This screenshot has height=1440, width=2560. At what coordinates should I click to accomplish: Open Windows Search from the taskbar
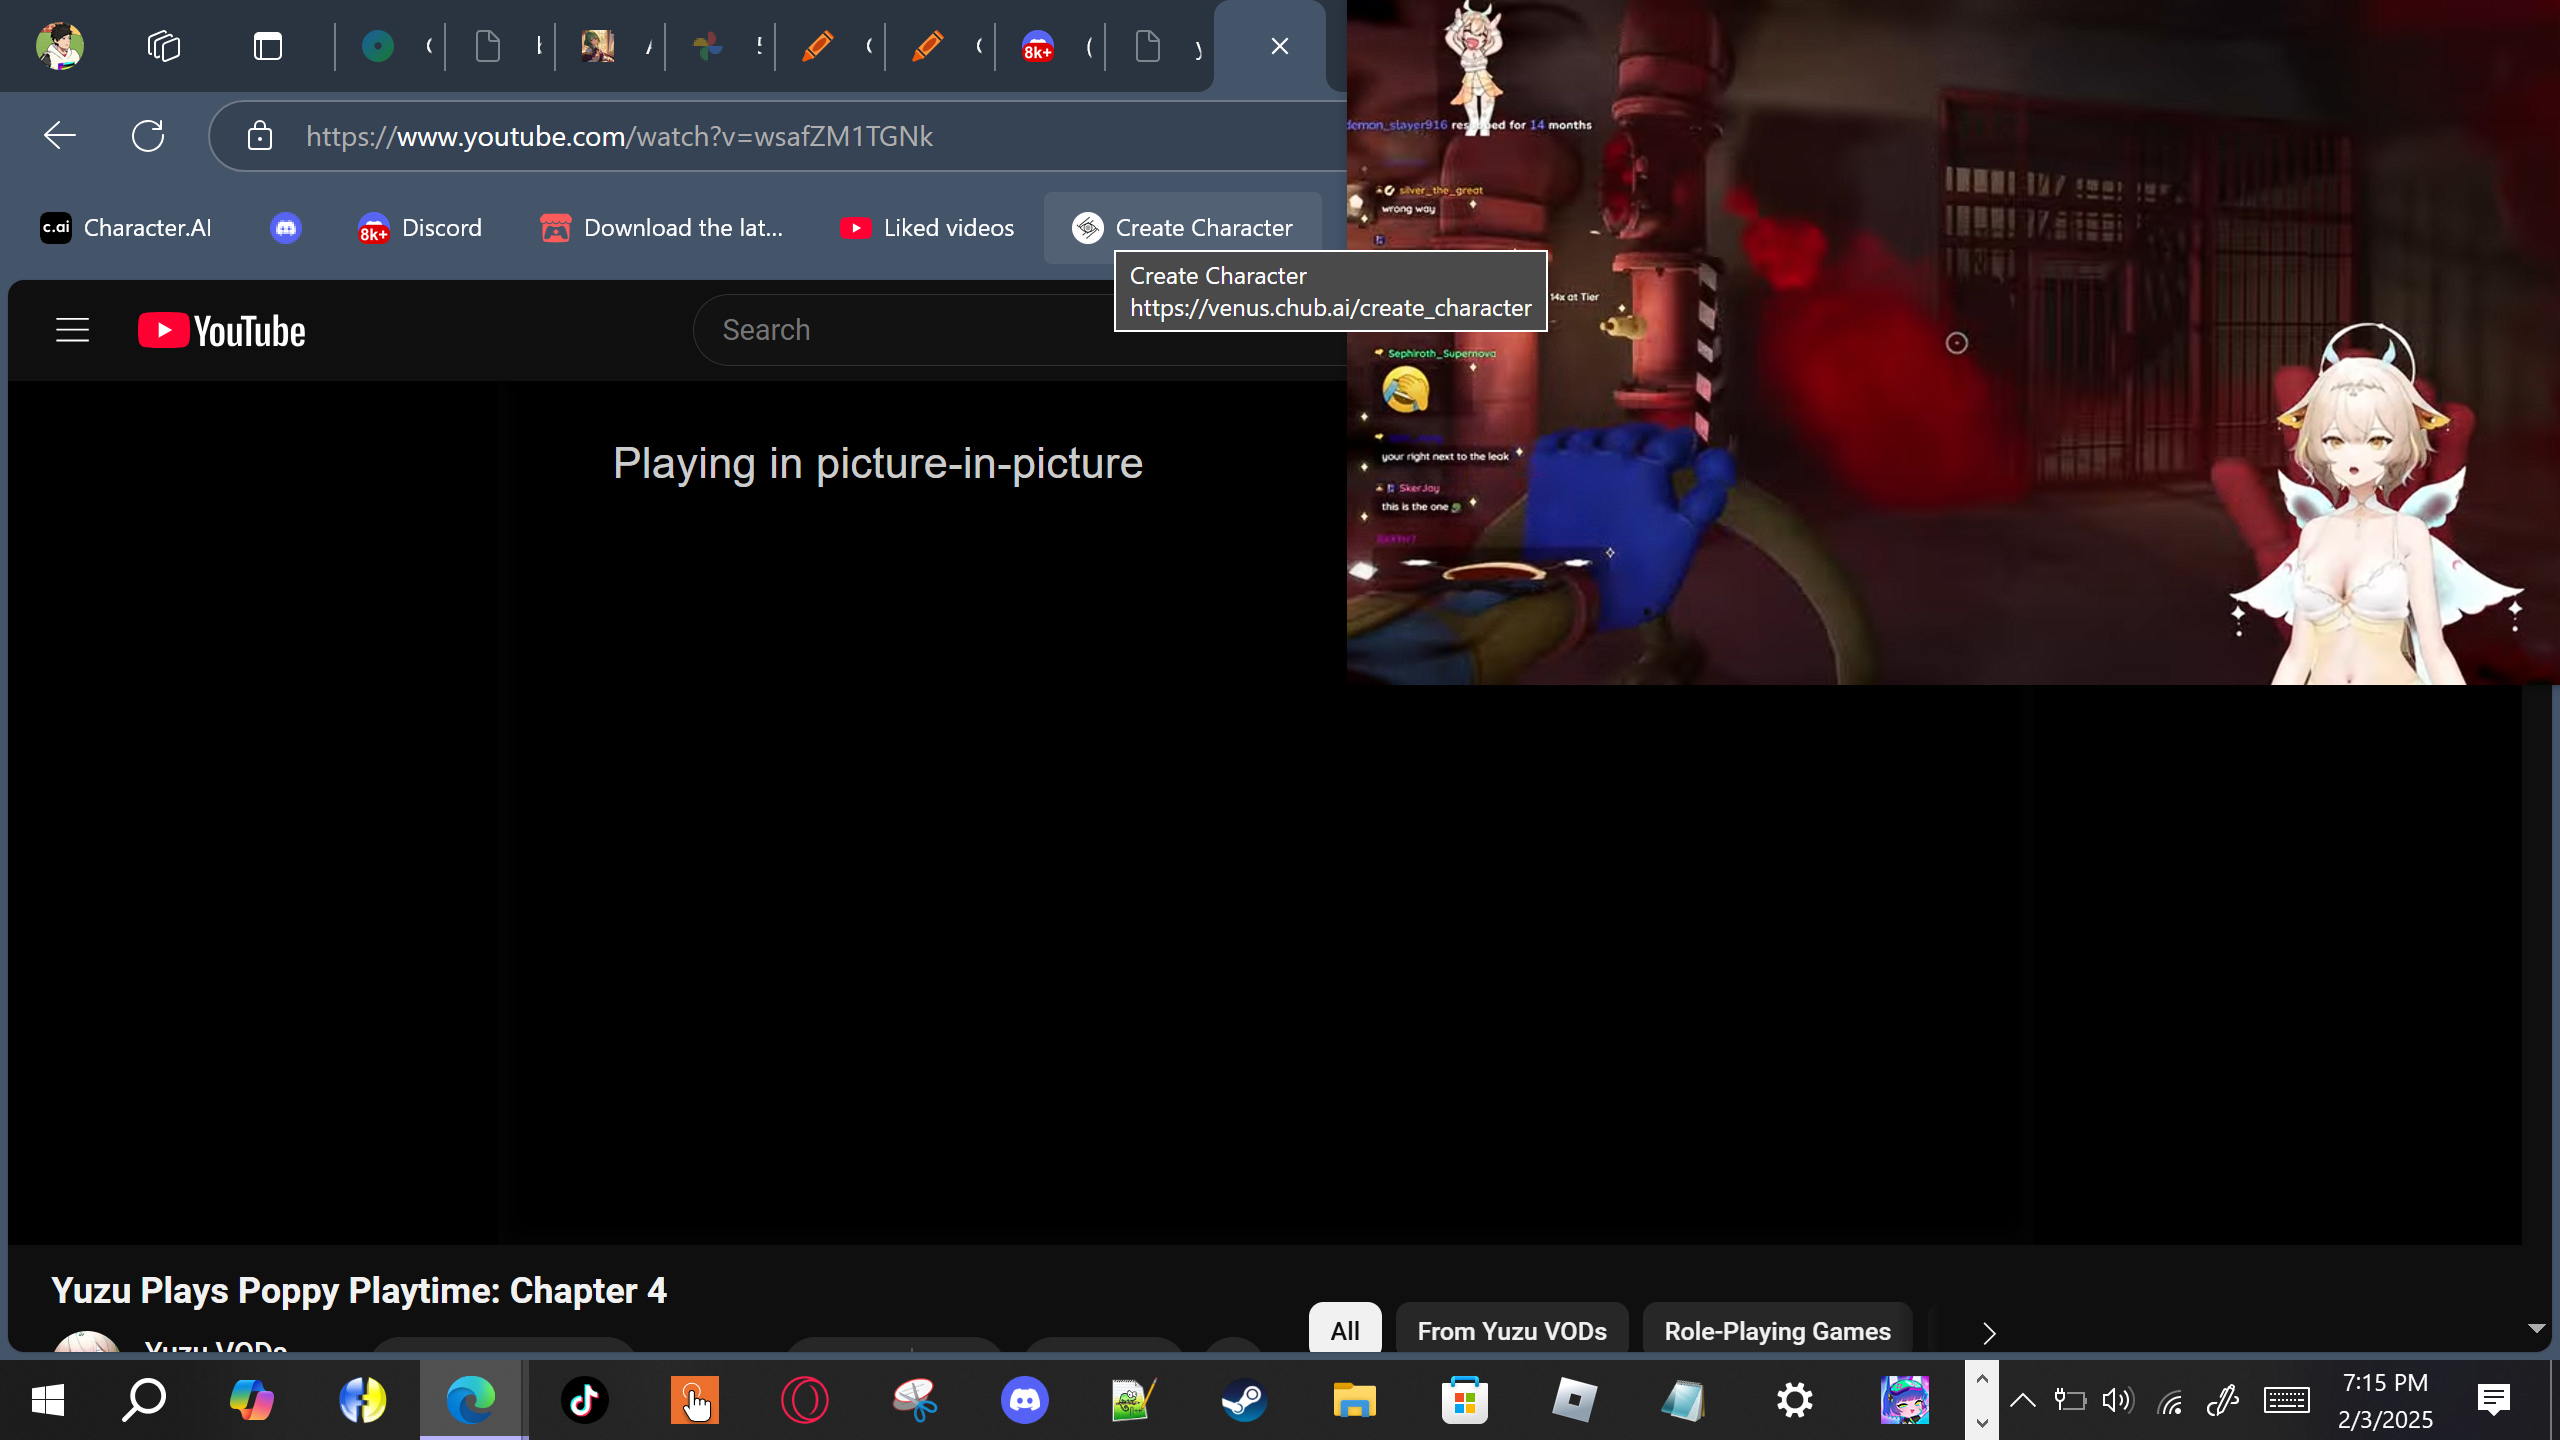coord(144,1400)
